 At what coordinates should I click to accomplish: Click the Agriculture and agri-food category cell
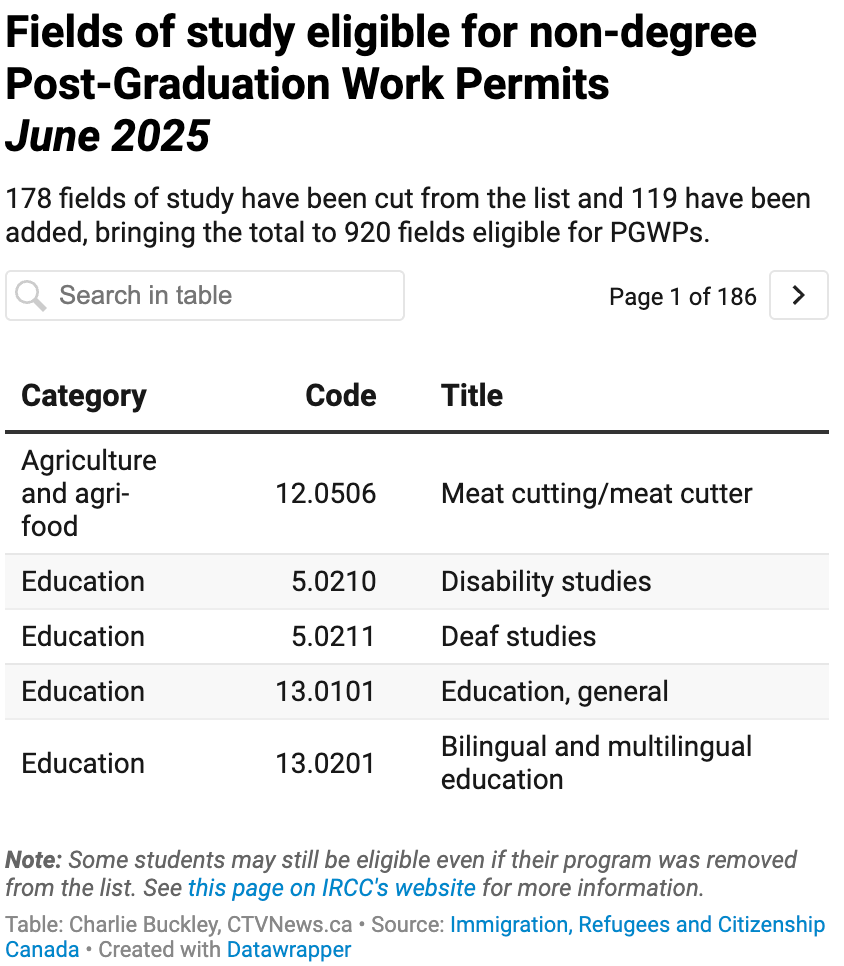pos(89,493)
